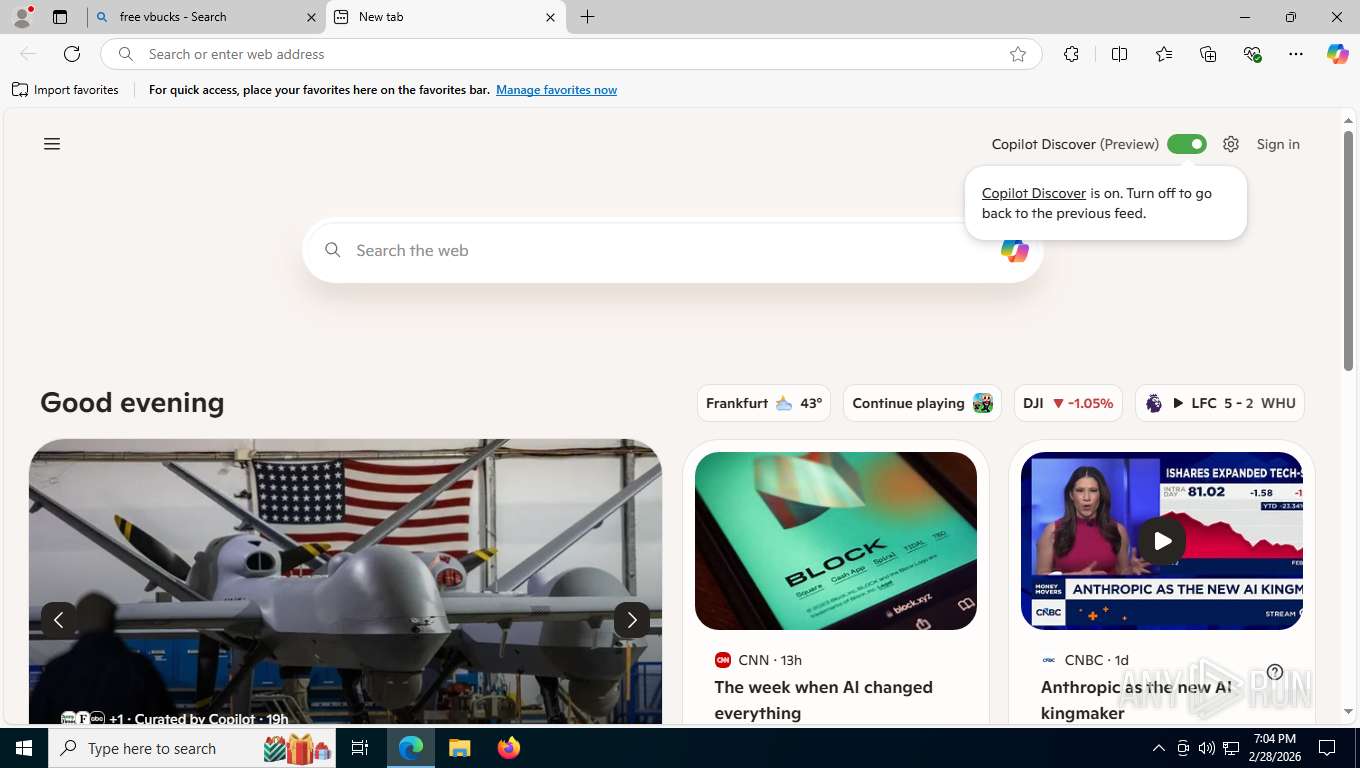This screenshot has width=1360, height=768.
Task: Open the taskbar clock showing 7:04 PM
Action: click(x=1273, y=748)
